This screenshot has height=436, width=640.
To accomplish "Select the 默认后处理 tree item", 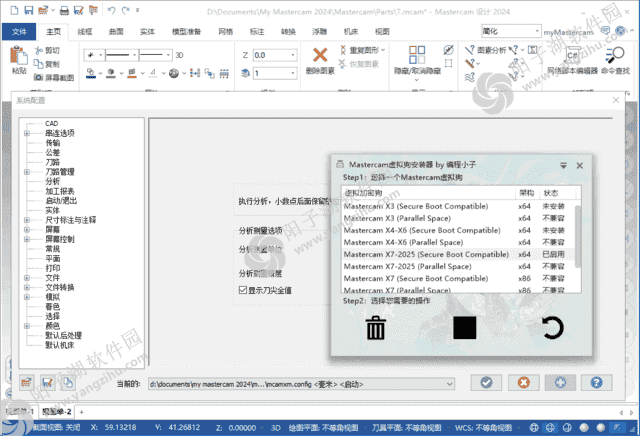I will 63,336.
